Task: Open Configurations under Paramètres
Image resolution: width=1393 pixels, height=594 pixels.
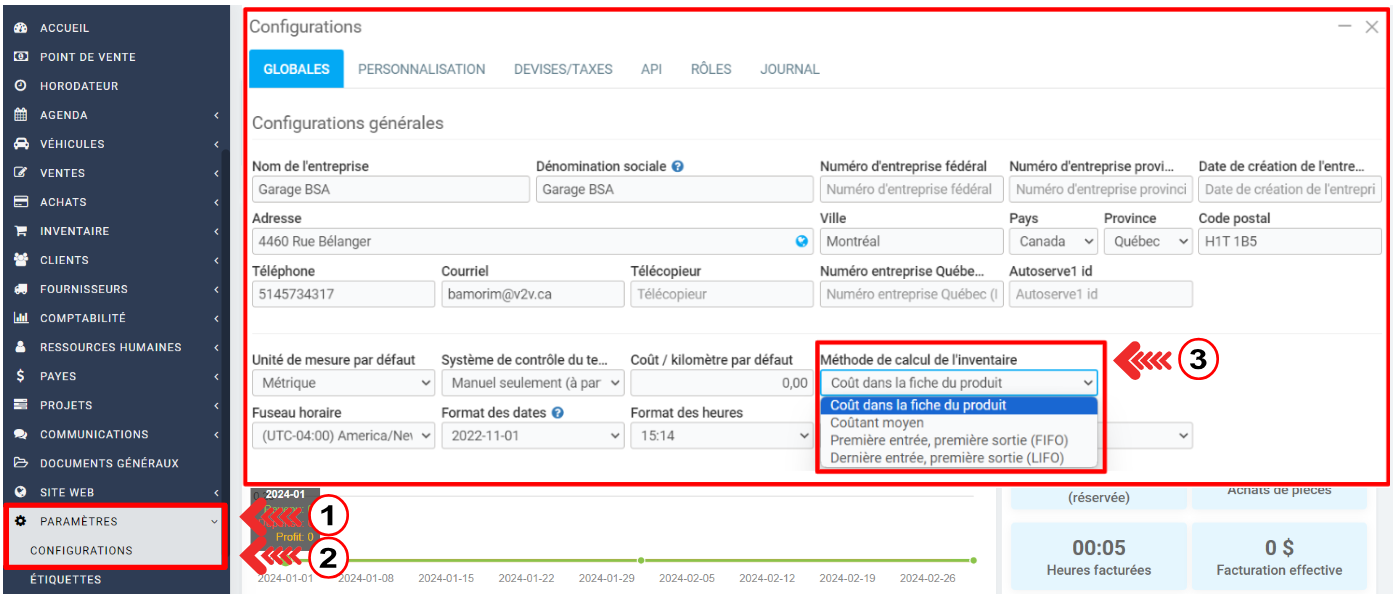Action: pos(81,550)
